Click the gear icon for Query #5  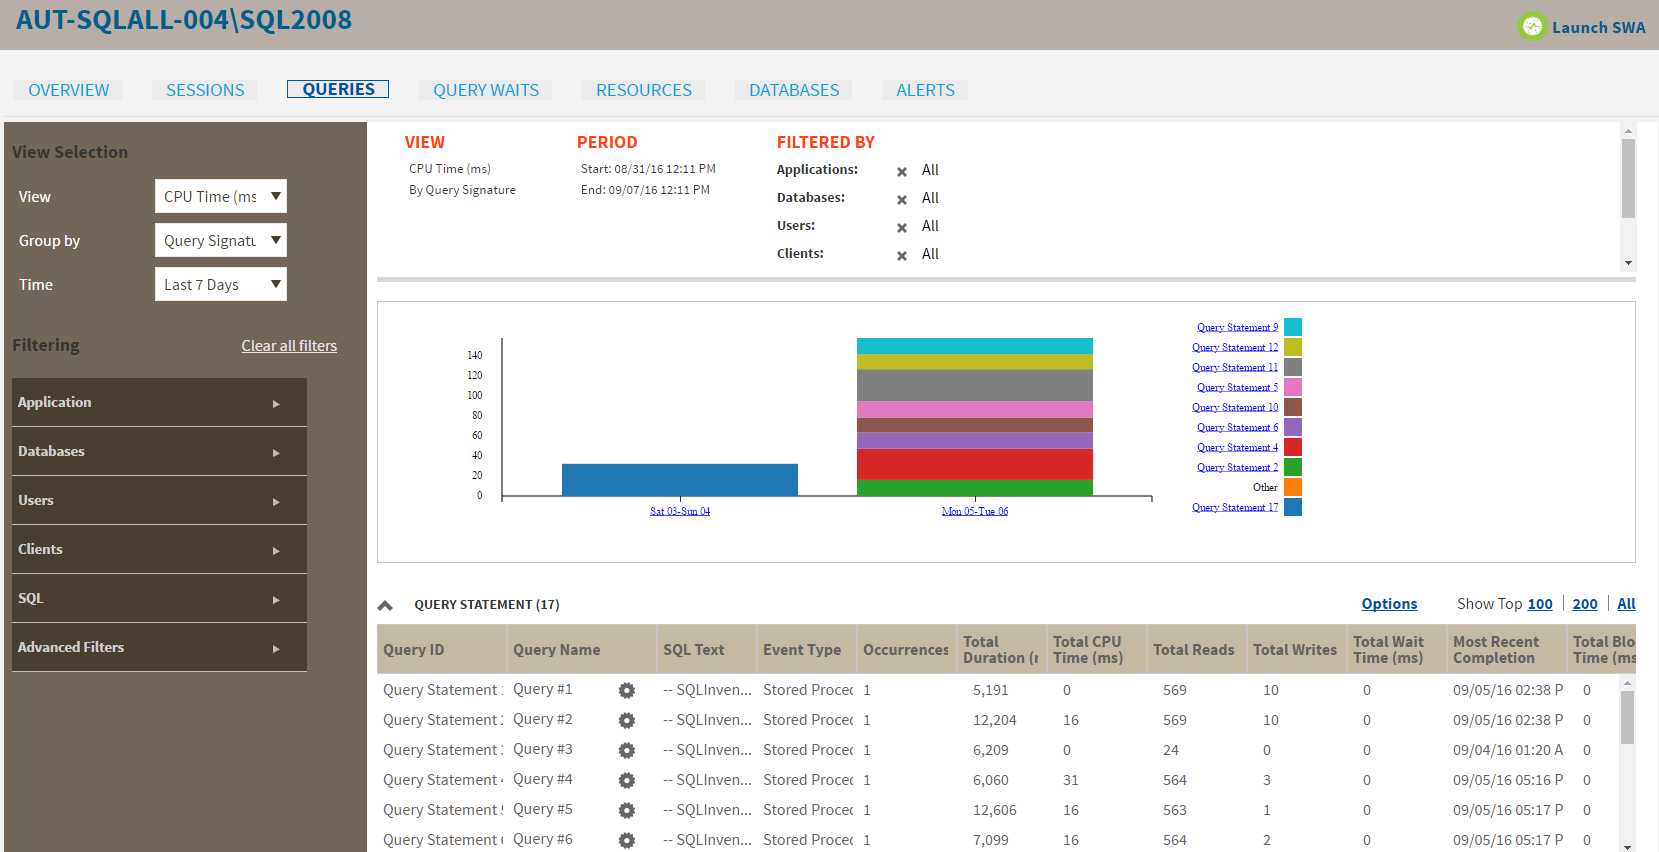click(627, 811)
